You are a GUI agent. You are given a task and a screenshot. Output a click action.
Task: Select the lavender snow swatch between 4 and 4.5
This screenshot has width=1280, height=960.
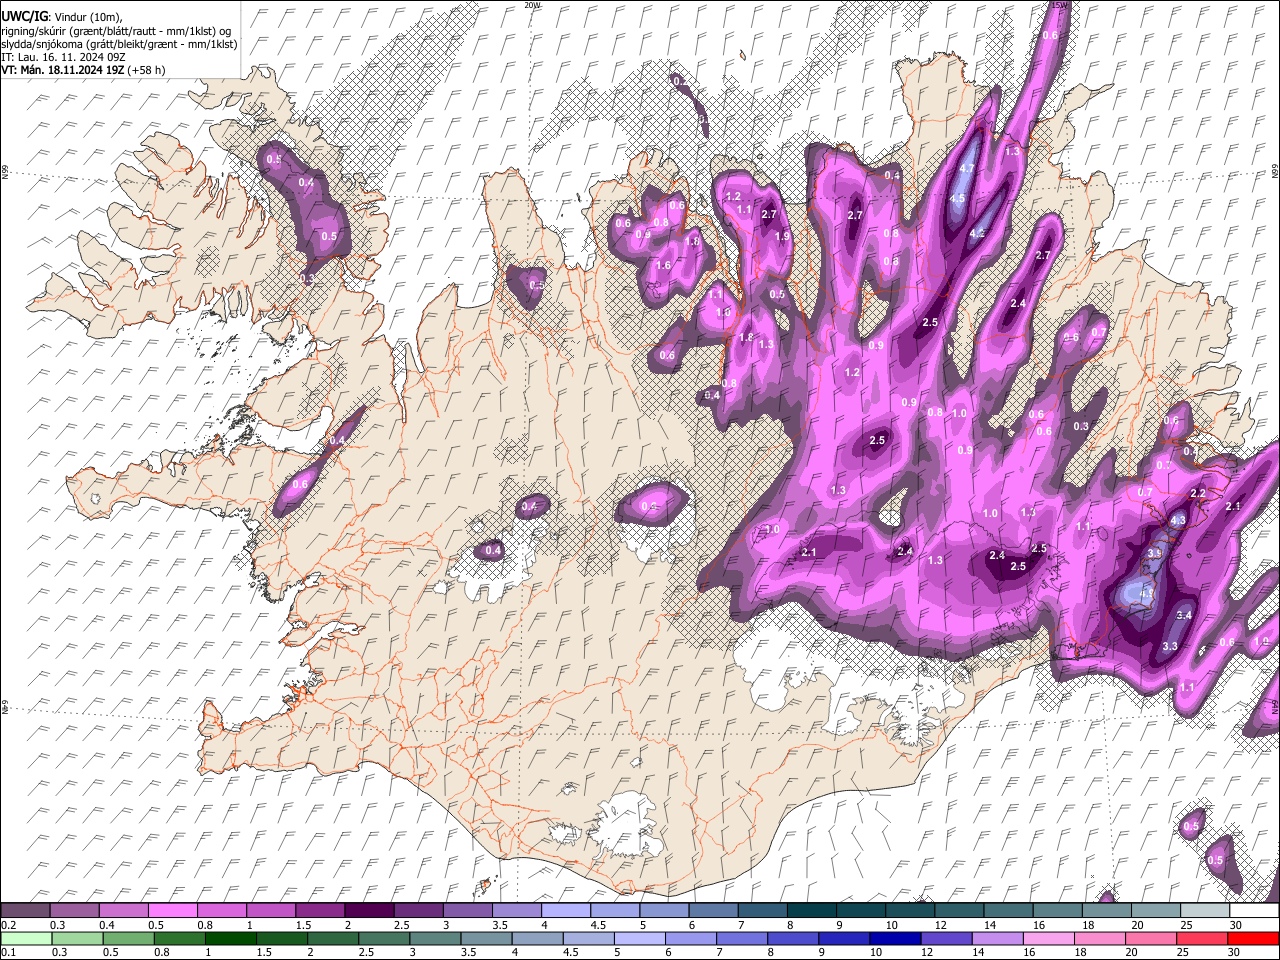566,911
